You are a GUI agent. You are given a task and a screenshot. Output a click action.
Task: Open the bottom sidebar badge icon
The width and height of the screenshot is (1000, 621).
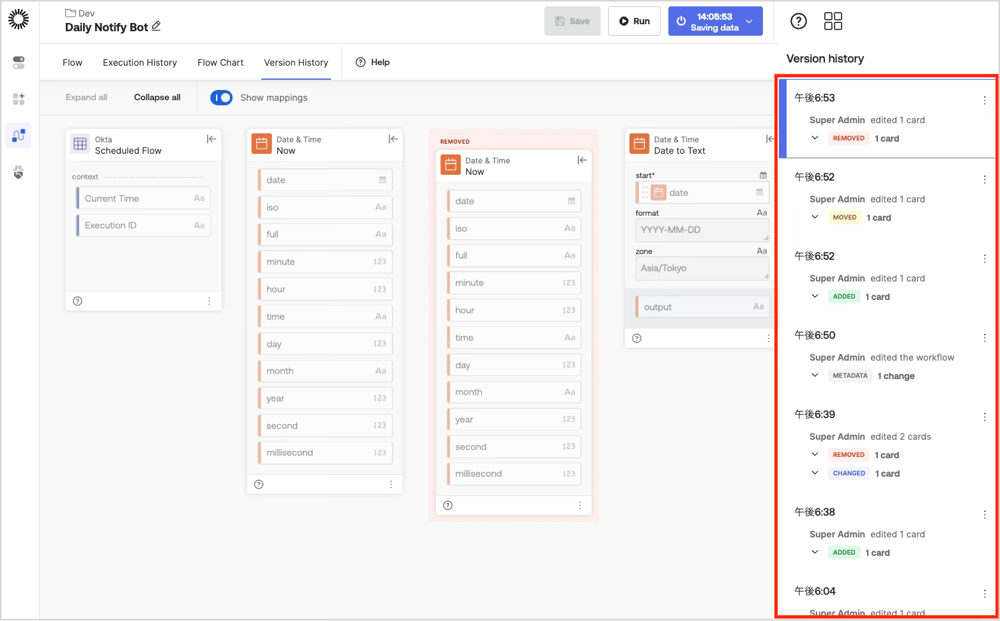[18, 172]
